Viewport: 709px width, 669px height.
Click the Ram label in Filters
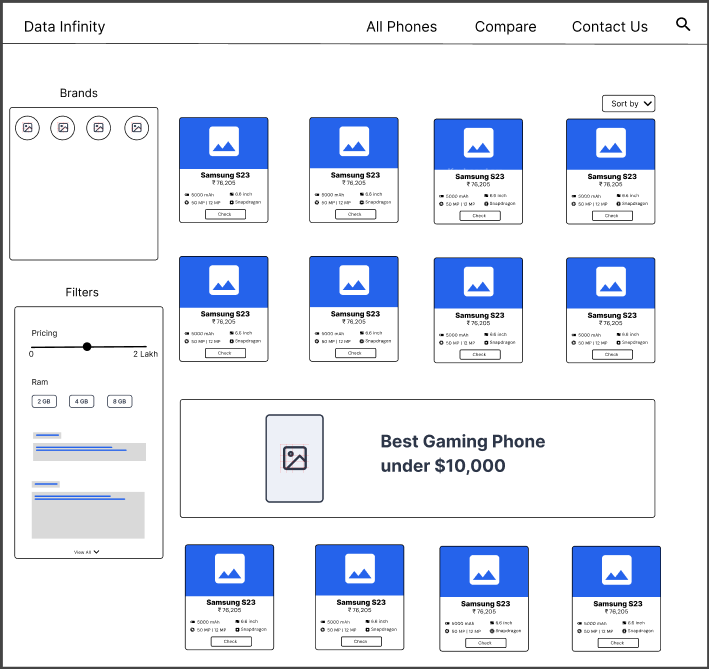click(40, 382)
